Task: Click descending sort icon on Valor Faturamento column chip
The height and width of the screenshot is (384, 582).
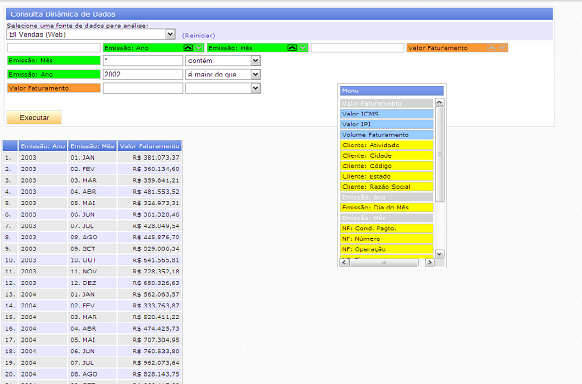Action: (502, 48)
